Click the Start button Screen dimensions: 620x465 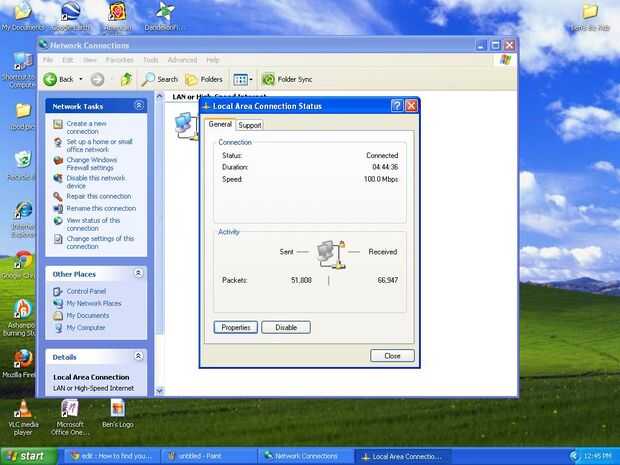28,456
